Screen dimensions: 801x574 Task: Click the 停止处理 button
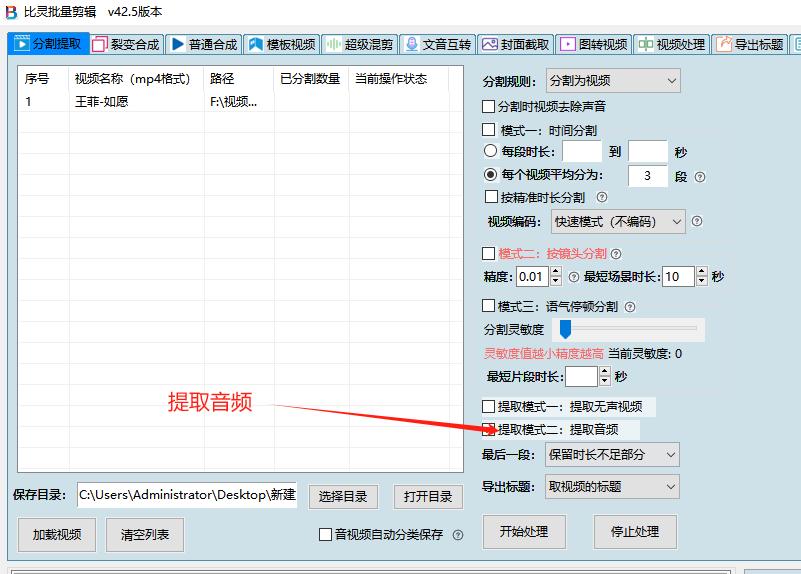click(635, 532)
